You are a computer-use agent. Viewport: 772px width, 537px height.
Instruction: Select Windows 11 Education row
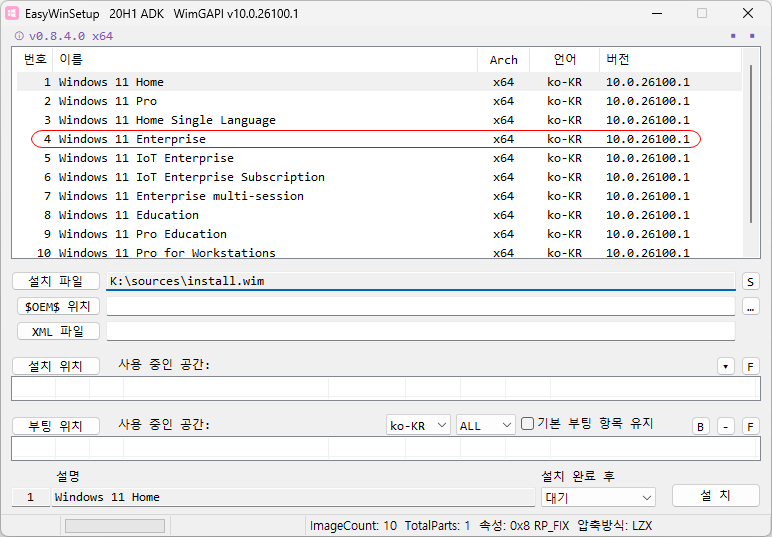[x=379, y=215]
